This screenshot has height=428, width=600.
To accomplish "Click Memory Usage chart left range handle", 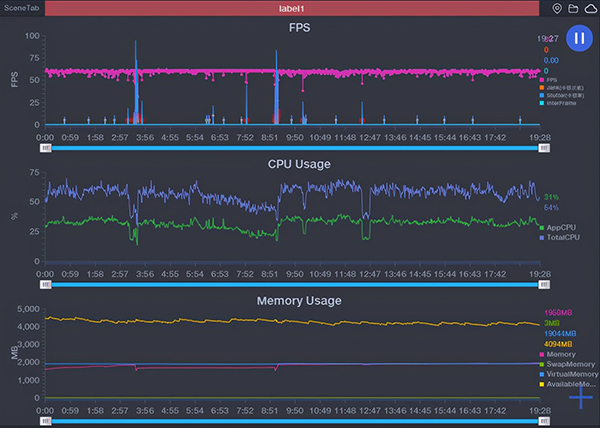I will coord(46,420).
